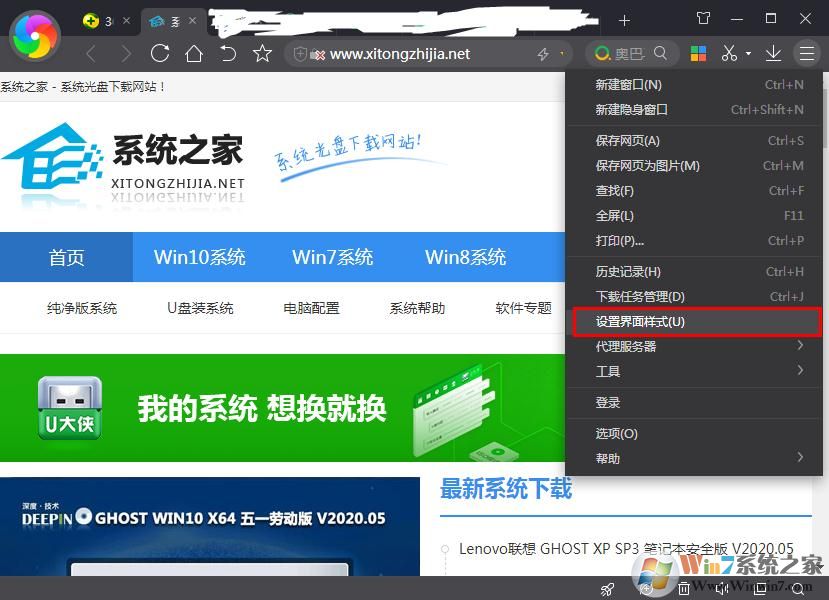Toggle the bookmark star for current page
This screenshot has height=600, width=829.
(x=263, y=53)
